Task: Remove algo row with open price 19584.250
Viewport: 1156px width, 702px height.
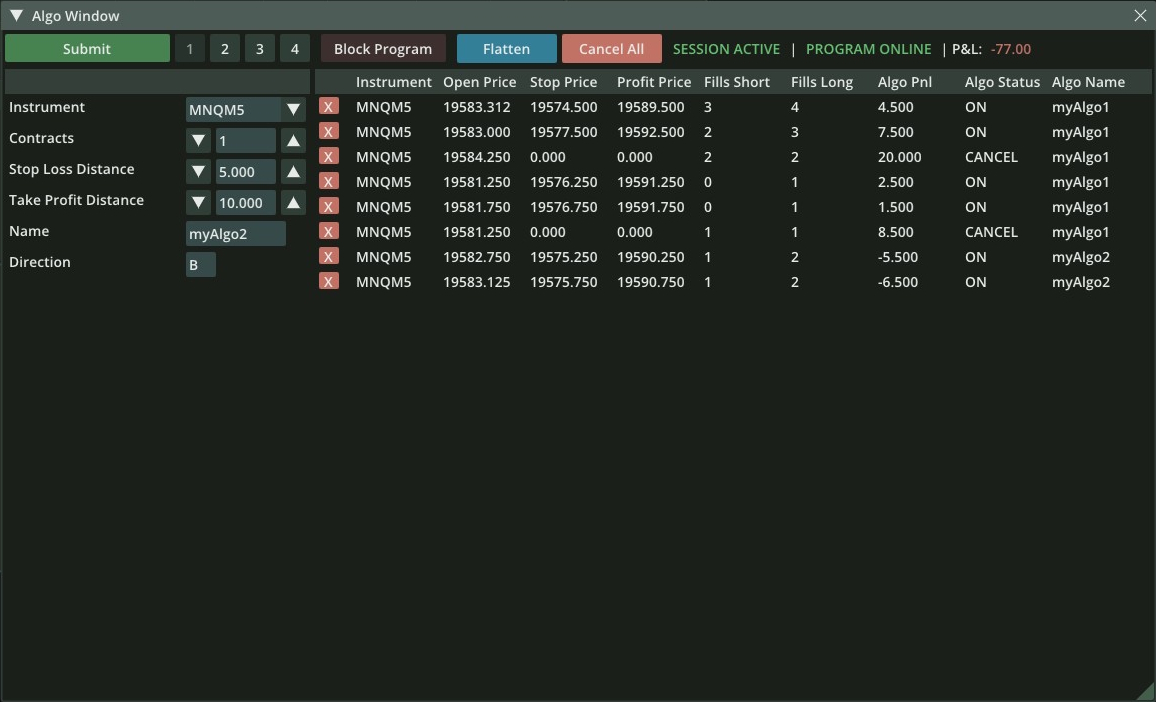Action: (329, 157)
